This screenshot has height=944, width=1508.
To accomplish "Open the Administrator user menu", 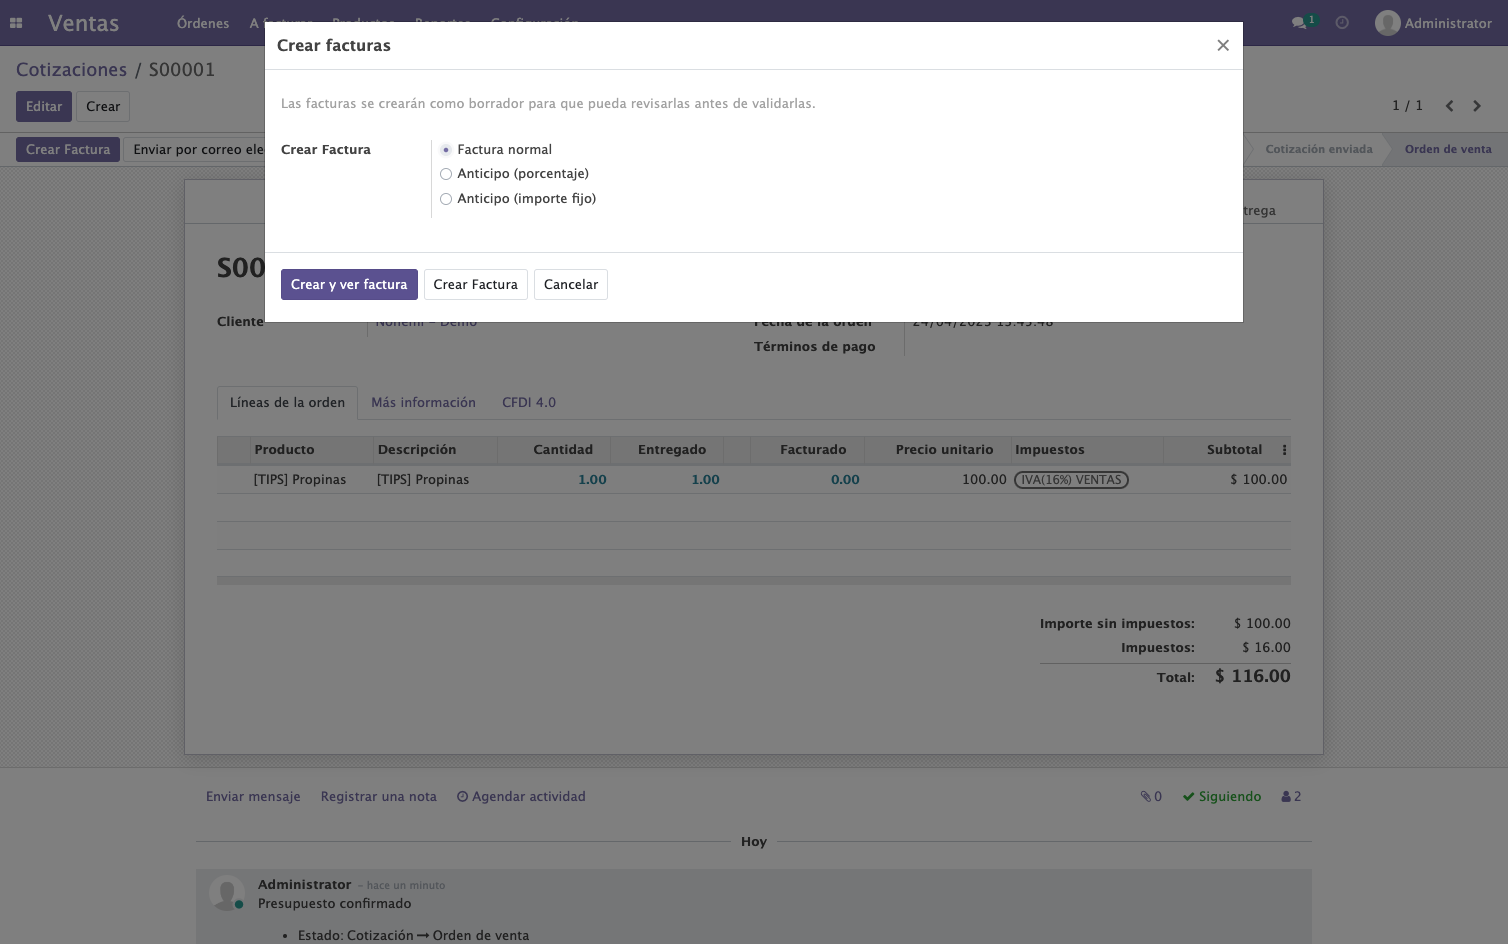I will pyautogui.click(x=1433, y=23).
